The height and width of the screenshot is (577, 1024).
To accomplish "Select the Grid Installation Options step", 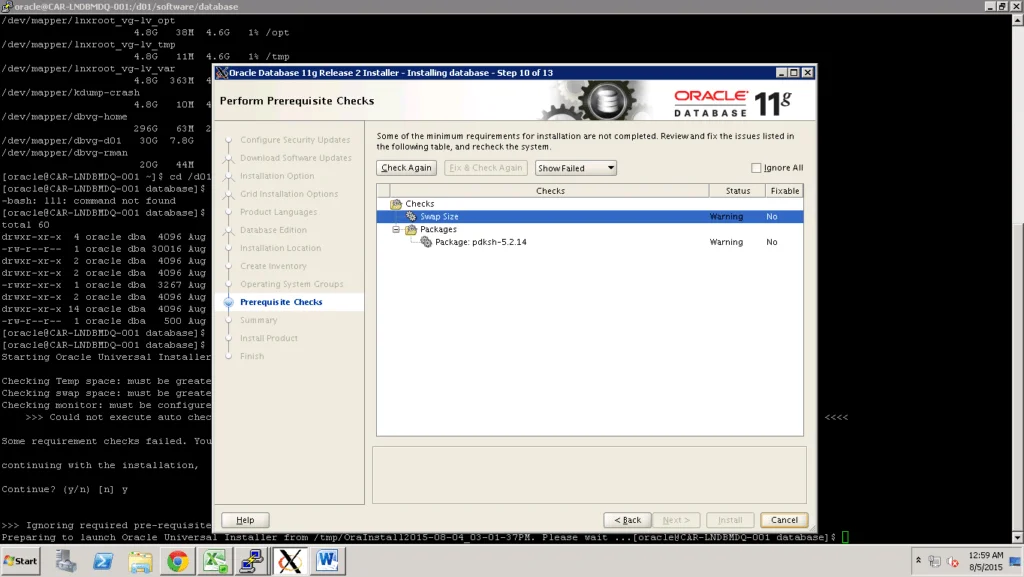I will [x=289, y=194].
